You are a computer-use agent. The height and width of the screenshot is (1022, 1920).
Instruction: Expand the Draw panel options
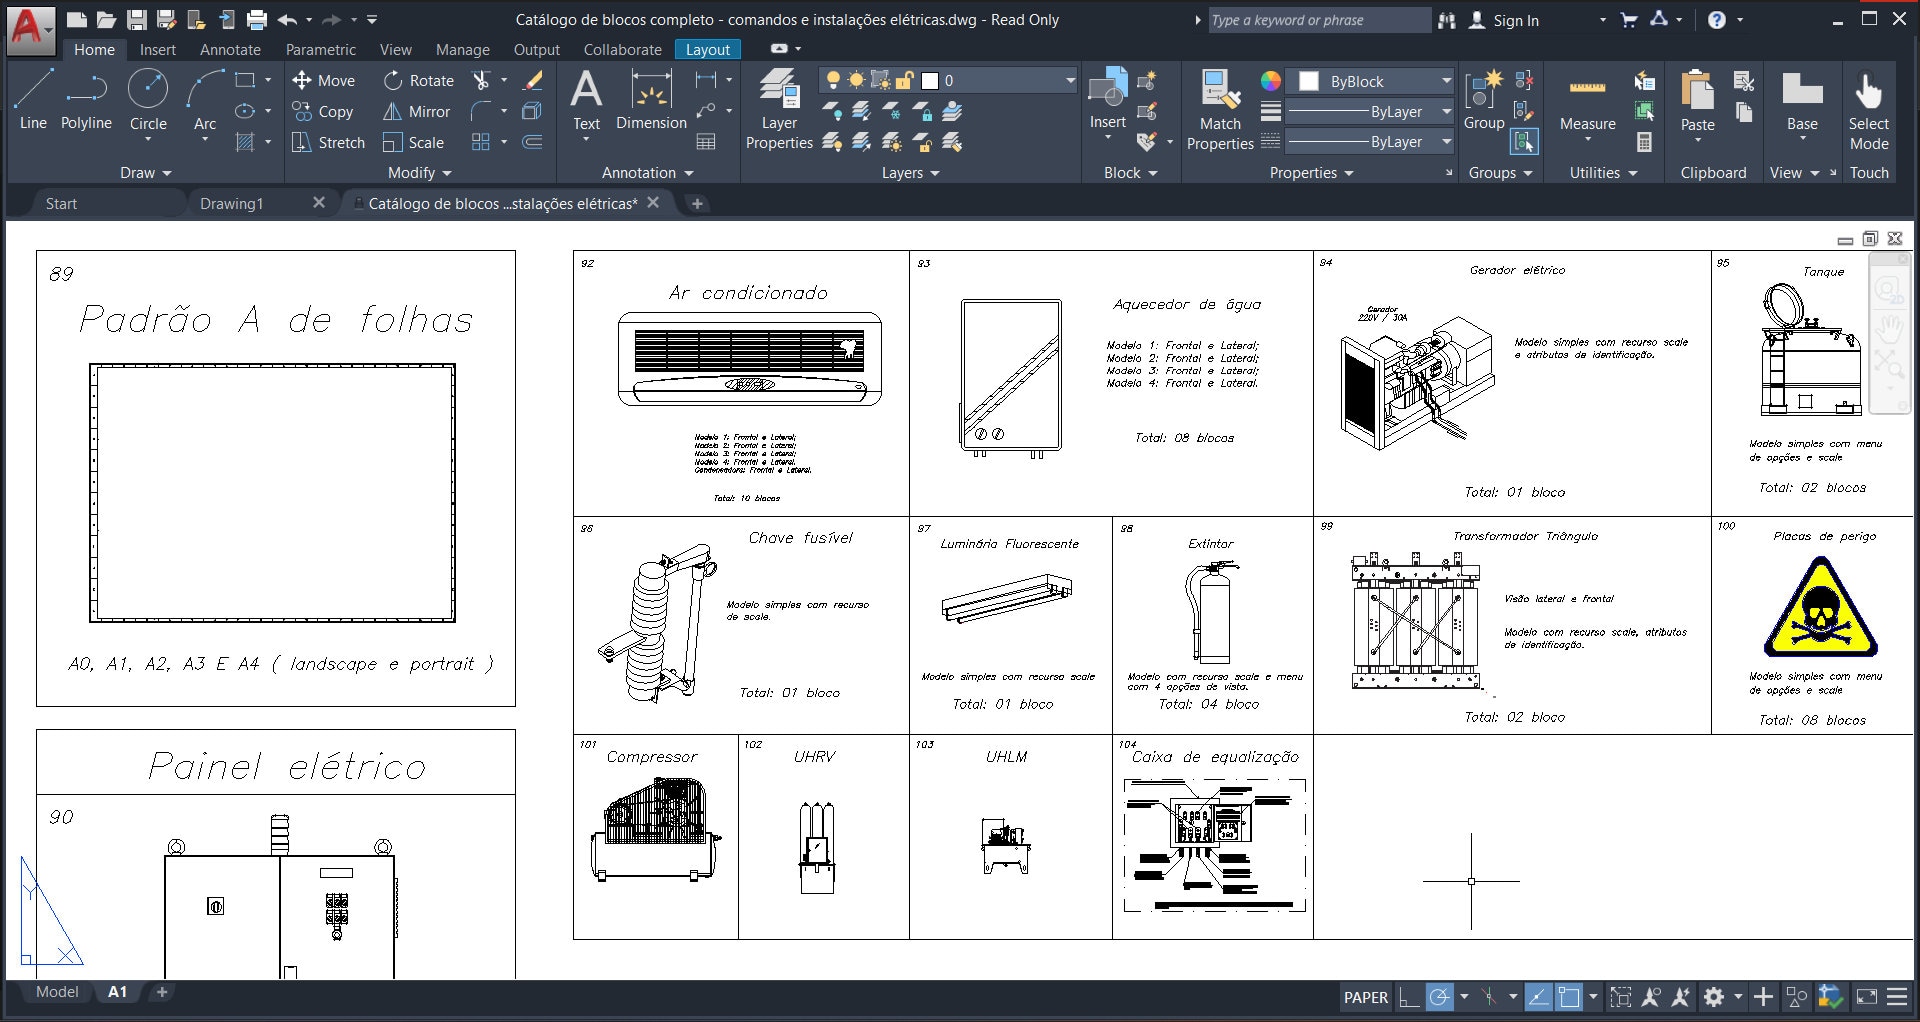click(144, 172)
